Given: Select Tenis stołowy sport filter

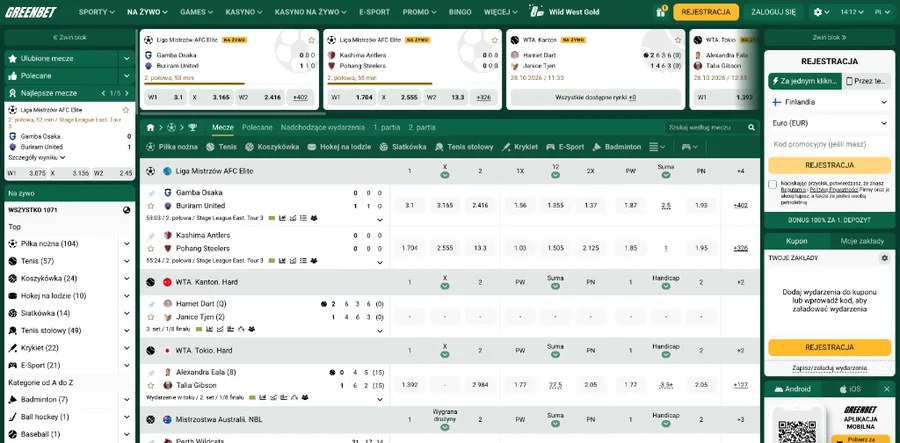Looking at the screenshot, I should pyautogui.click(x=464, y=147).
